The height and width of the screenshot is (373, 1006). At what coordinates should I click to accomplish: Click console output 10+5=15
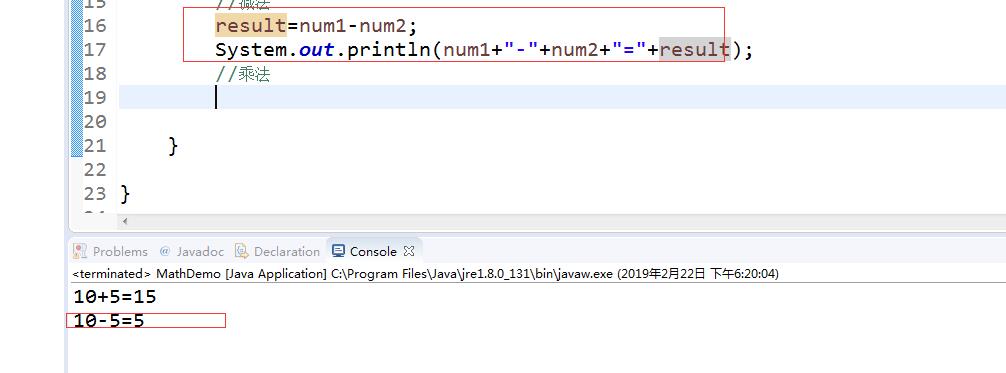click(115, 297)
